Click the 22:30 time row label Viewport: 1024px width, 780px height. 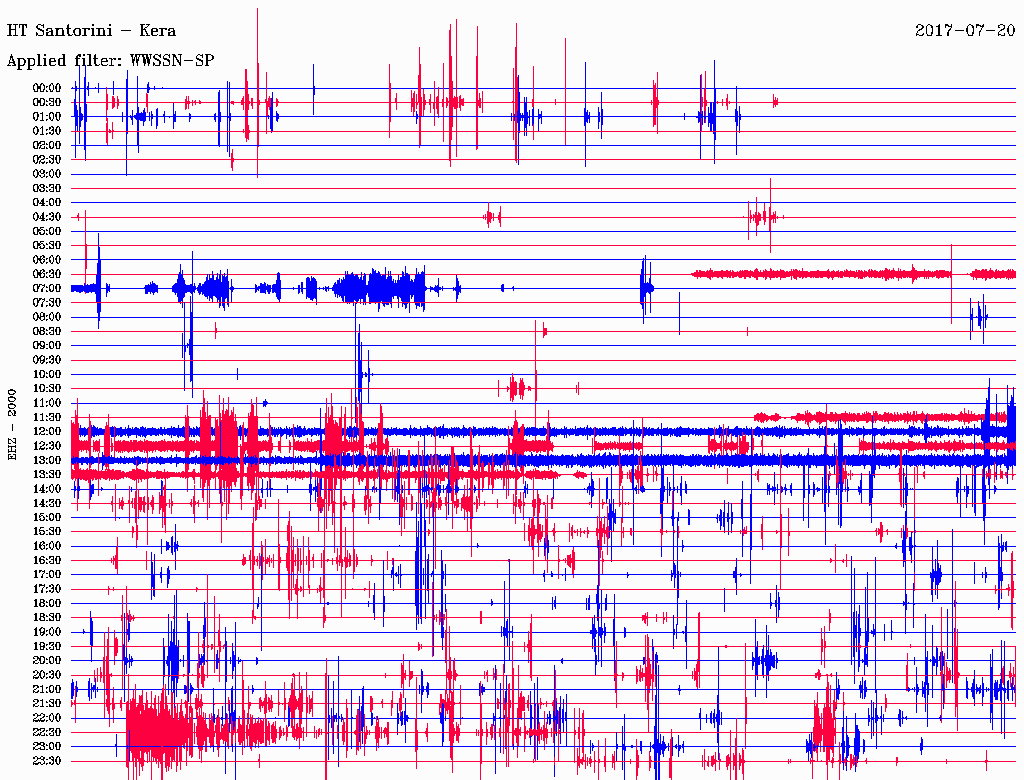[47, 732]
